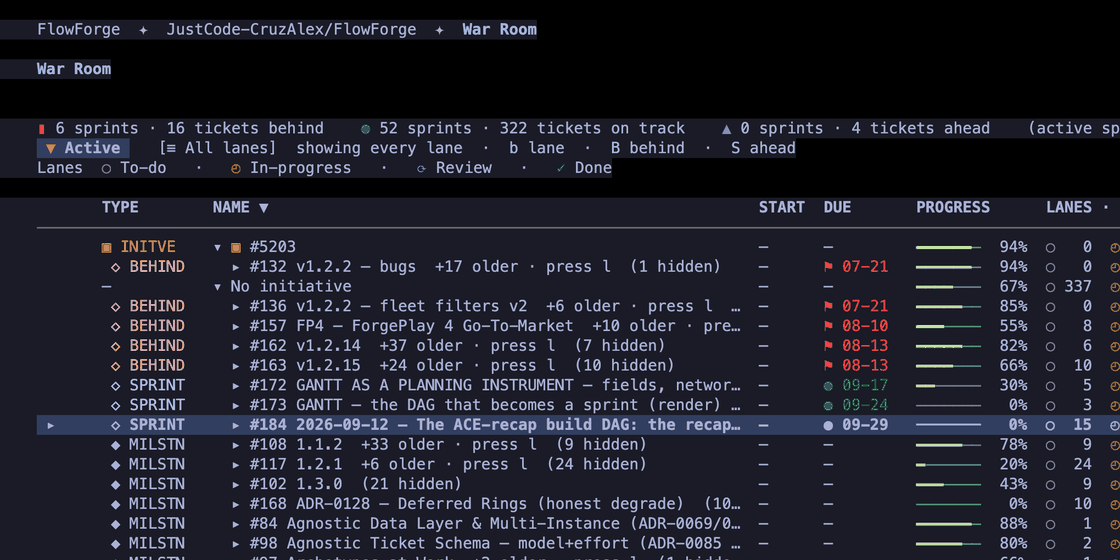
Task: Select the #162 v1.2.14 row
Action: point(579,346)
